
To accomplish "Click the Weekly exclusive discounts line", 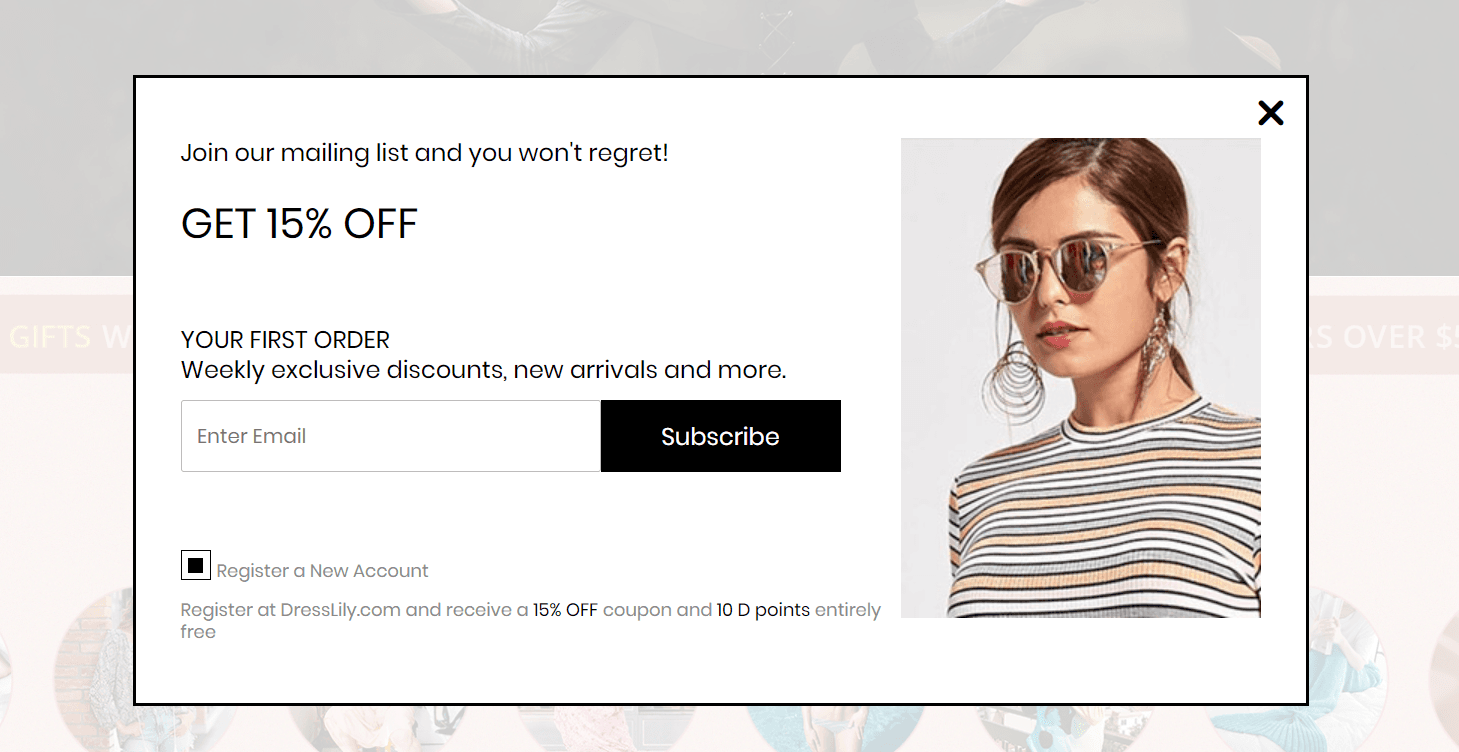I will pos(483,370).
